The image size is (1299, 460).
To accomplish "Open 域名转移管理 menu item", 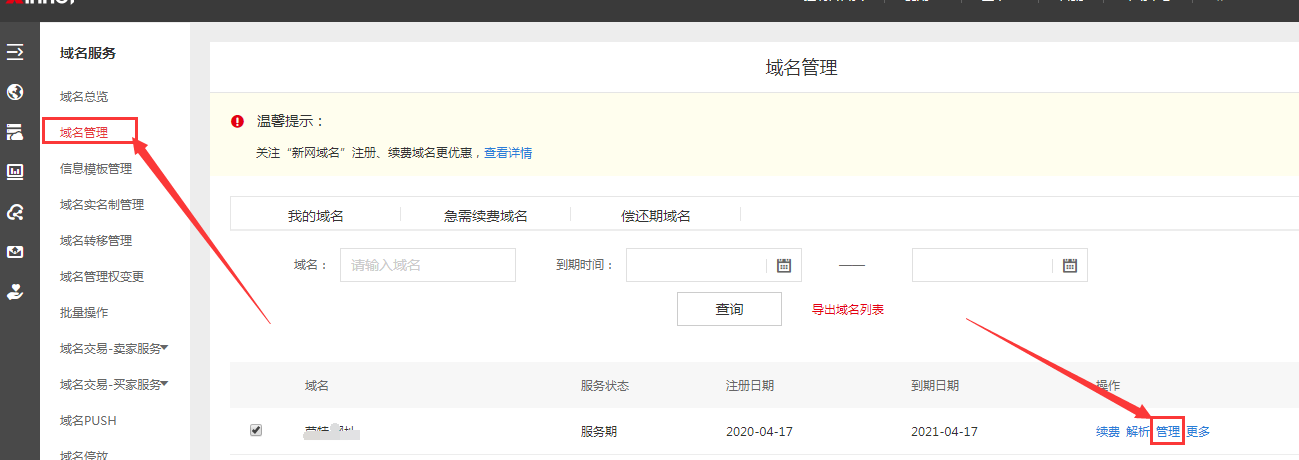I will point(96,240).
